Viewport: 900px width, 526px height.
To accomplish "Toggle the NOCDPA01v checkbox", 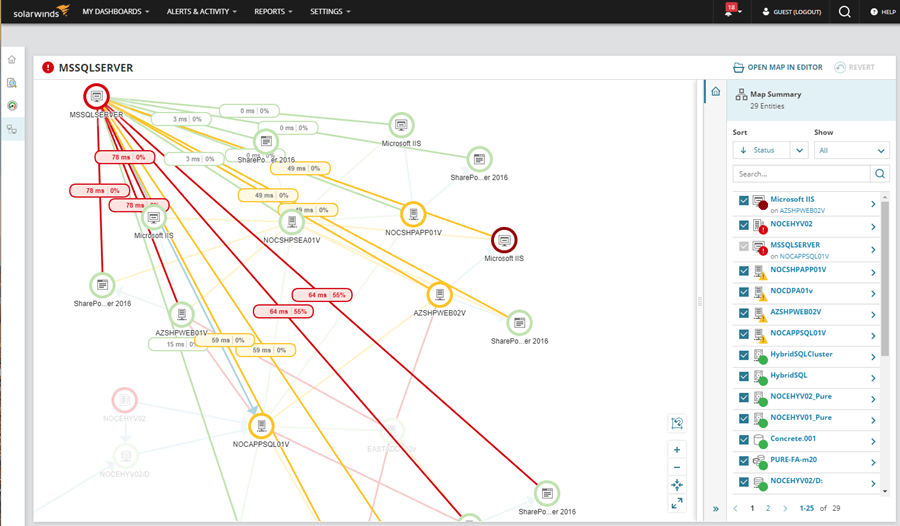I will pos(744,292).
